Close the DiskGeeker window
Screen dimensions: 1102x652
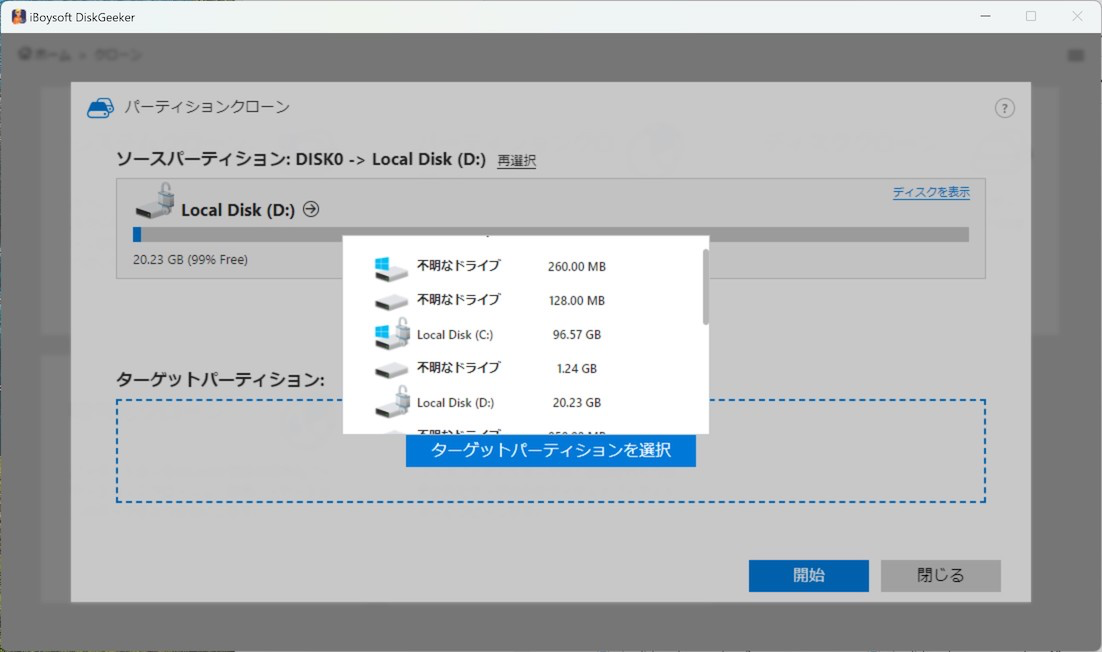(x=1077, y=15)
